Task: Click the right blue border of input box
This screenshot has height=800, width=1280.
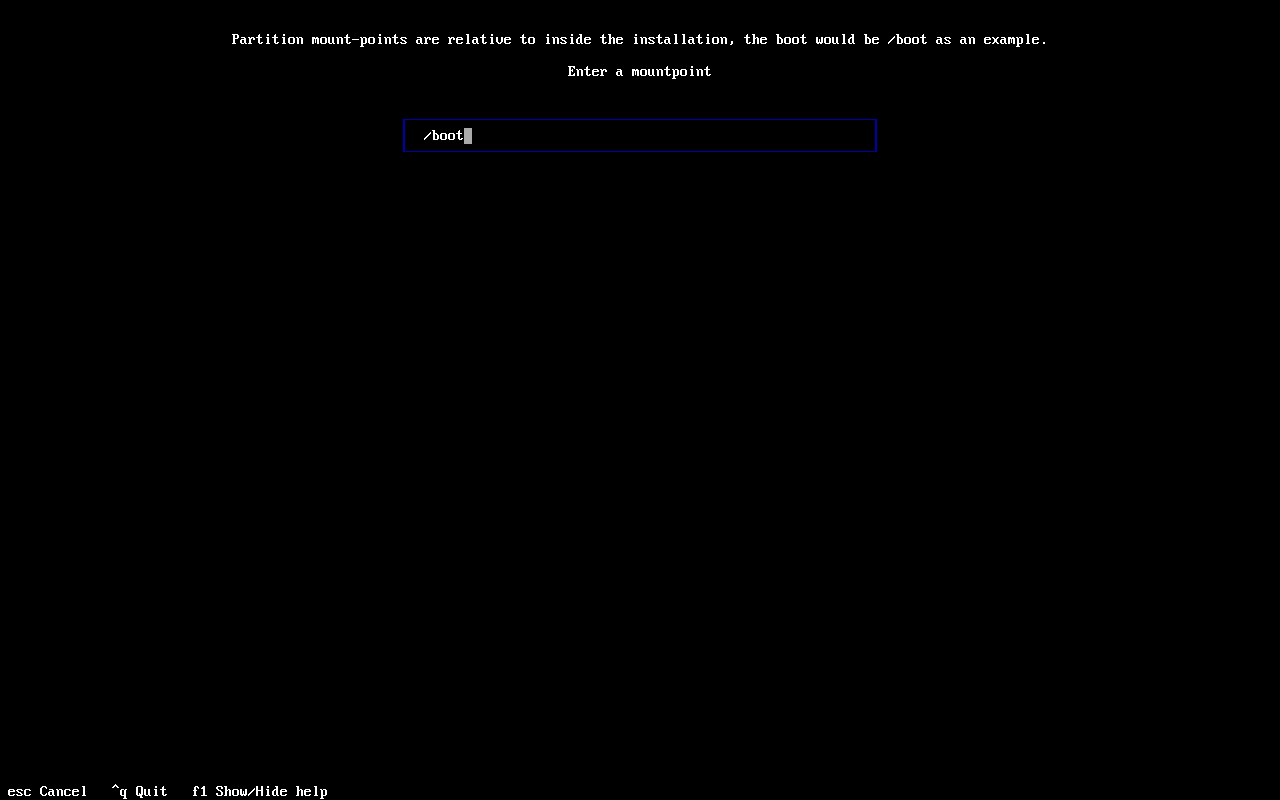Action: point(876,135)
